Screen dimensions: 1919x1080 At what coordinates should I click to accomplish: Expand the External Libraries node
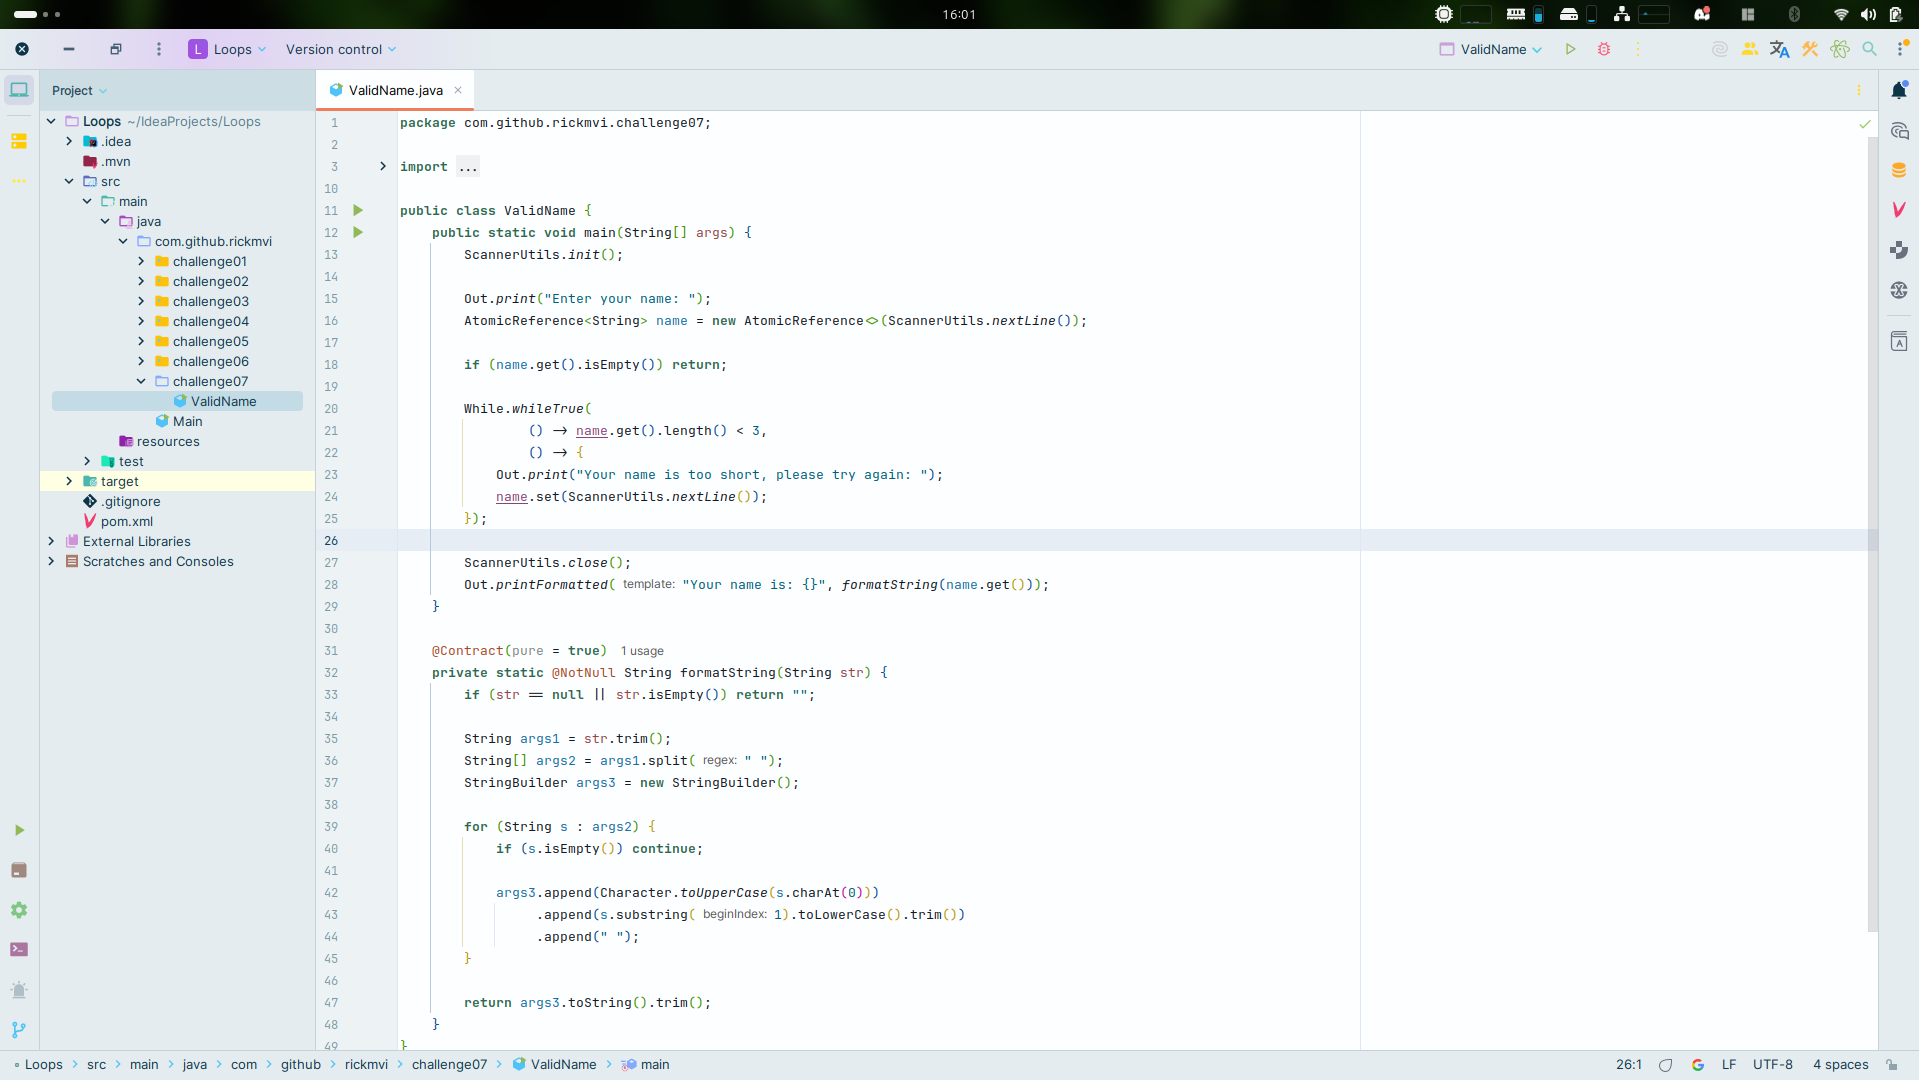click(51, 541)
